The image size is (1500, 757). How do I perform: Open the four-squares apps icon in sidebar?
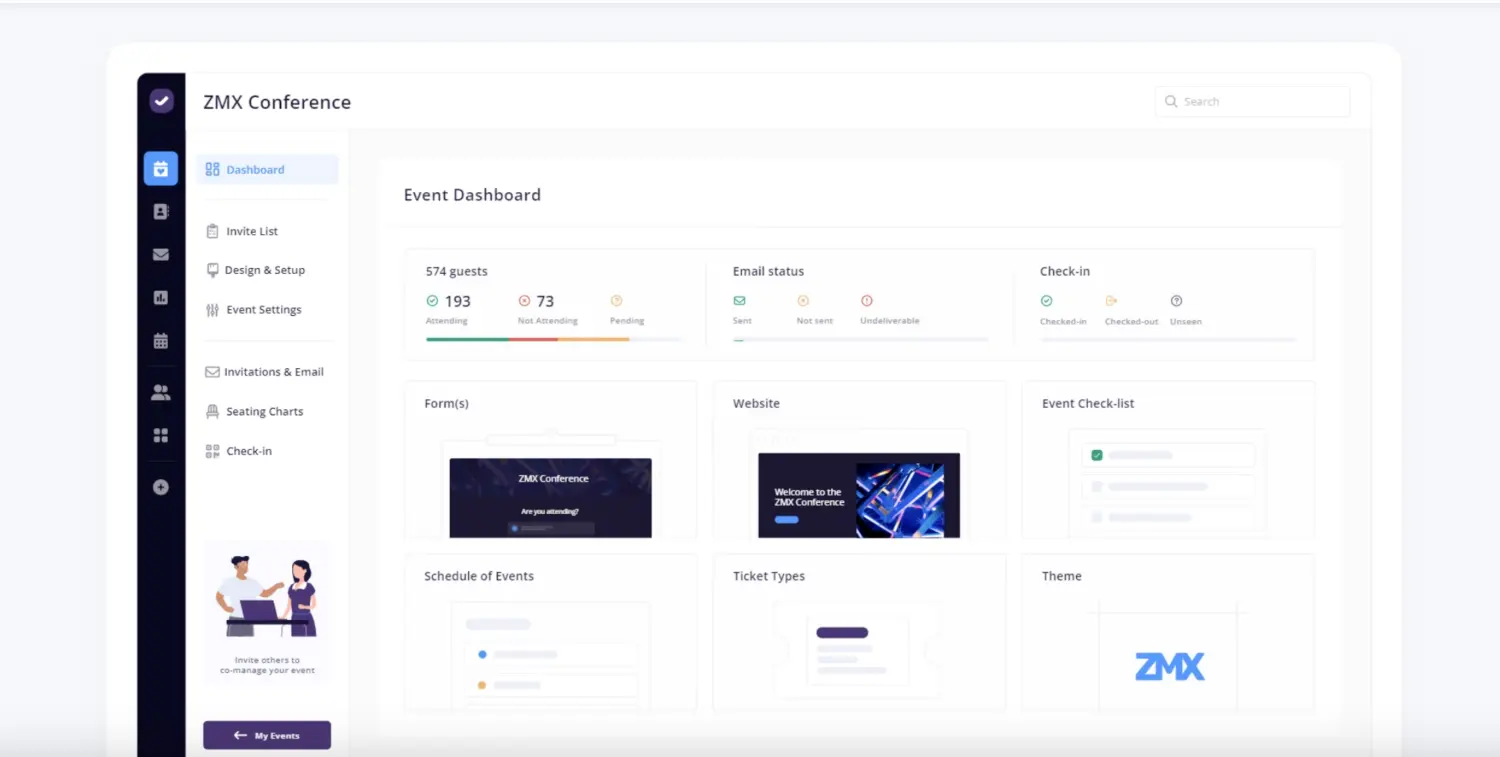(161, 436)
